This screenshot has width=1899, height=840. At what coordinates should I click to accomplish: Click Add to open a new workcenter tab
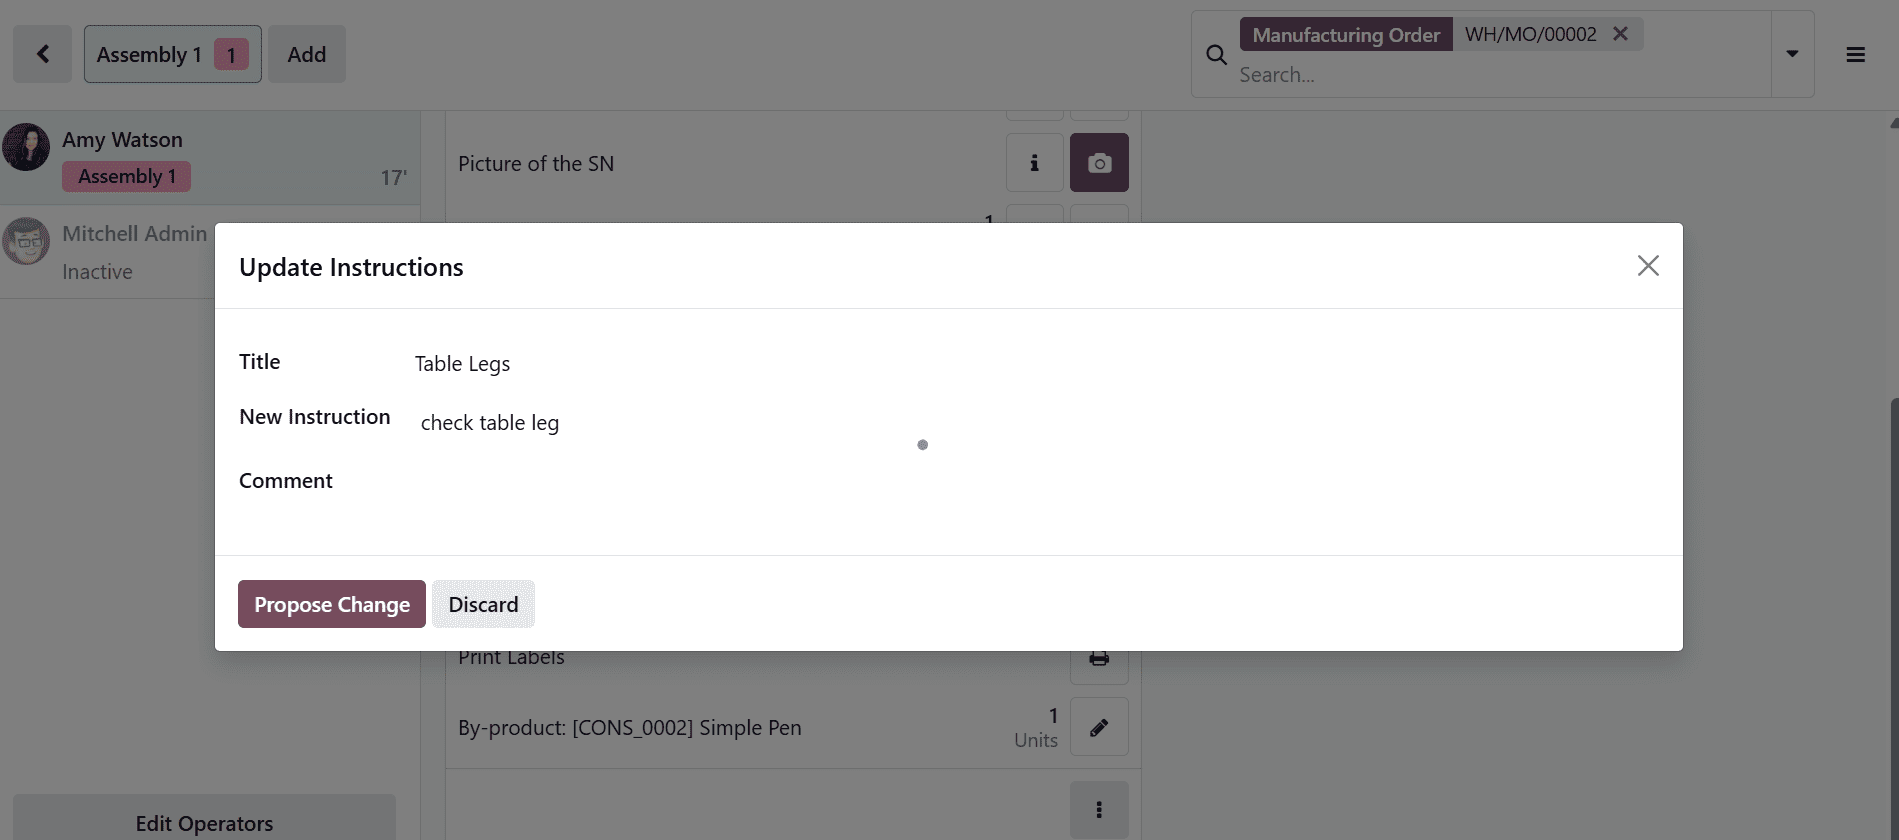pos(306,53)
